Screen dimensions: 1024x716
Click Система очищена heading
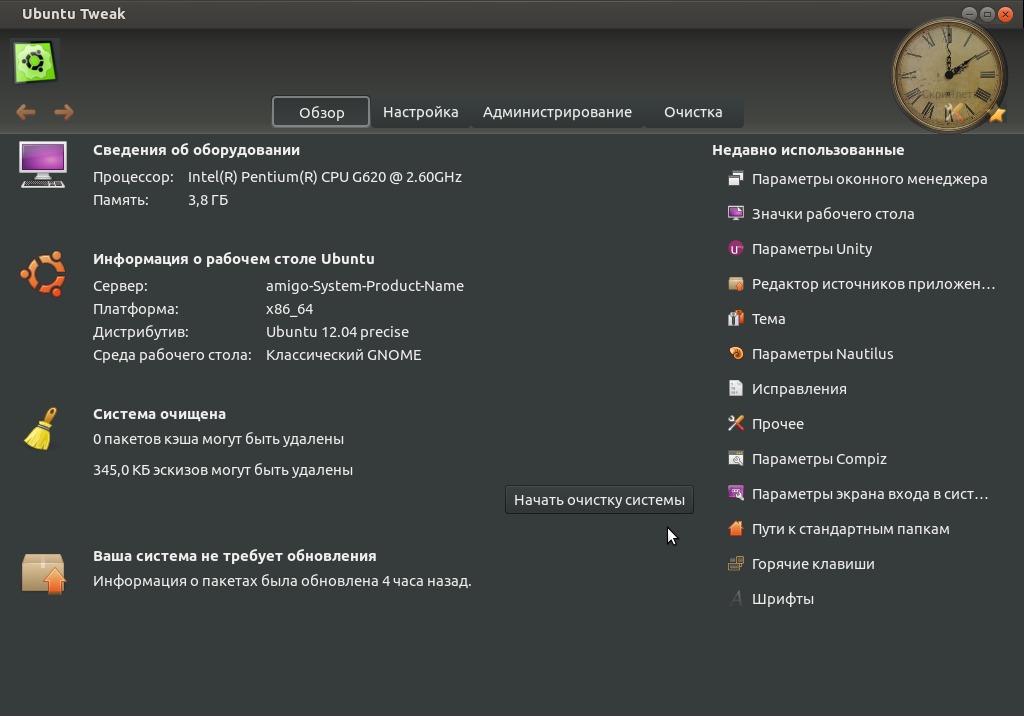coord(159,414)
